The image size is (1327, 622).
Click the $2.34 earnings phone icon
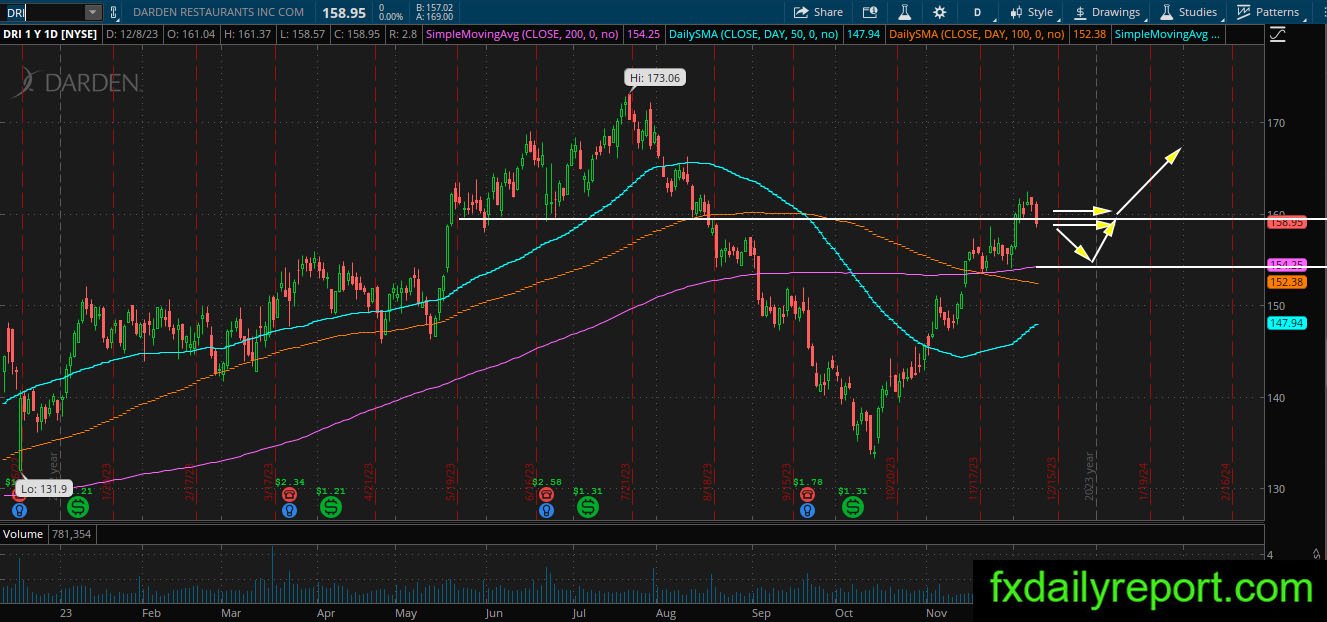pyautogui.click(x=290, y=494)
